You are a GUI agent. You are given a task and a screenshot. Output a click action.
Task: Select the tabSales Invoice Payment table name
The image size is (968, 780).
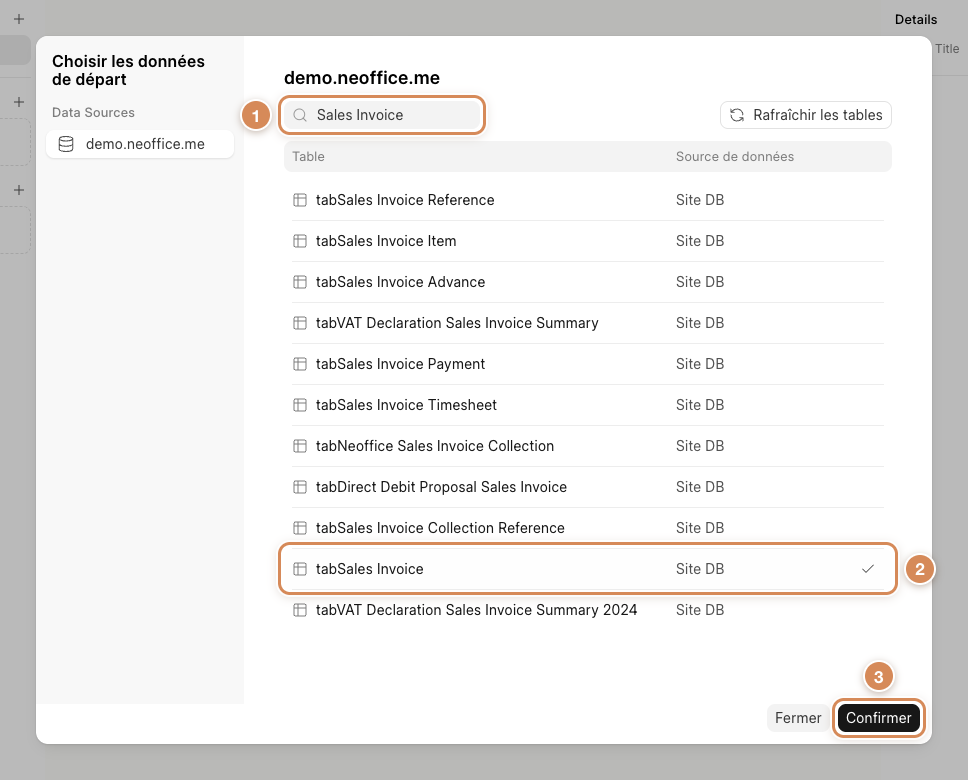(x=400, y=364)
